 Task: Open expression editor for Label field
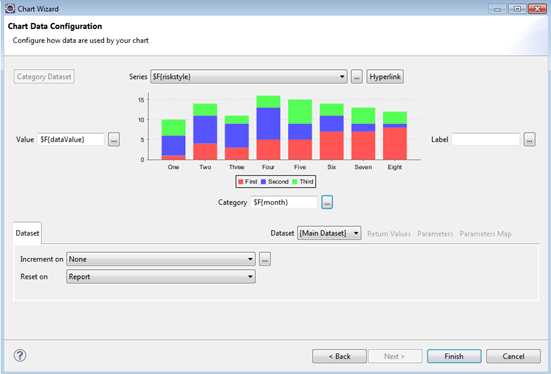pos(530,140)
